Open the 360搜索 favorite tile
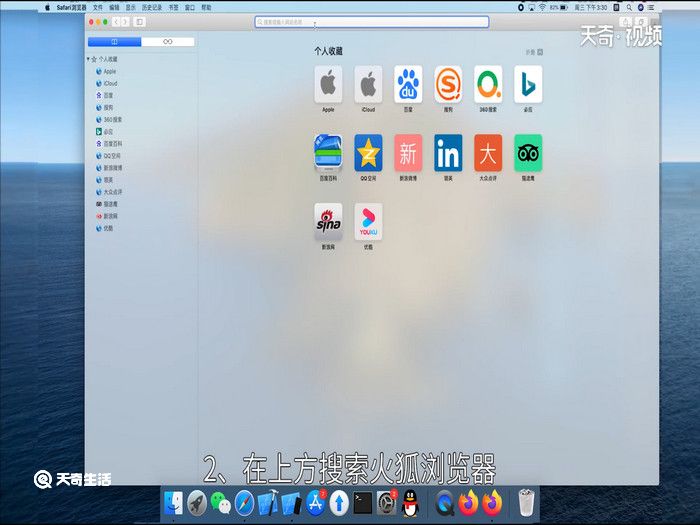Viewport: 700px width, 525px height. (488, 84)
